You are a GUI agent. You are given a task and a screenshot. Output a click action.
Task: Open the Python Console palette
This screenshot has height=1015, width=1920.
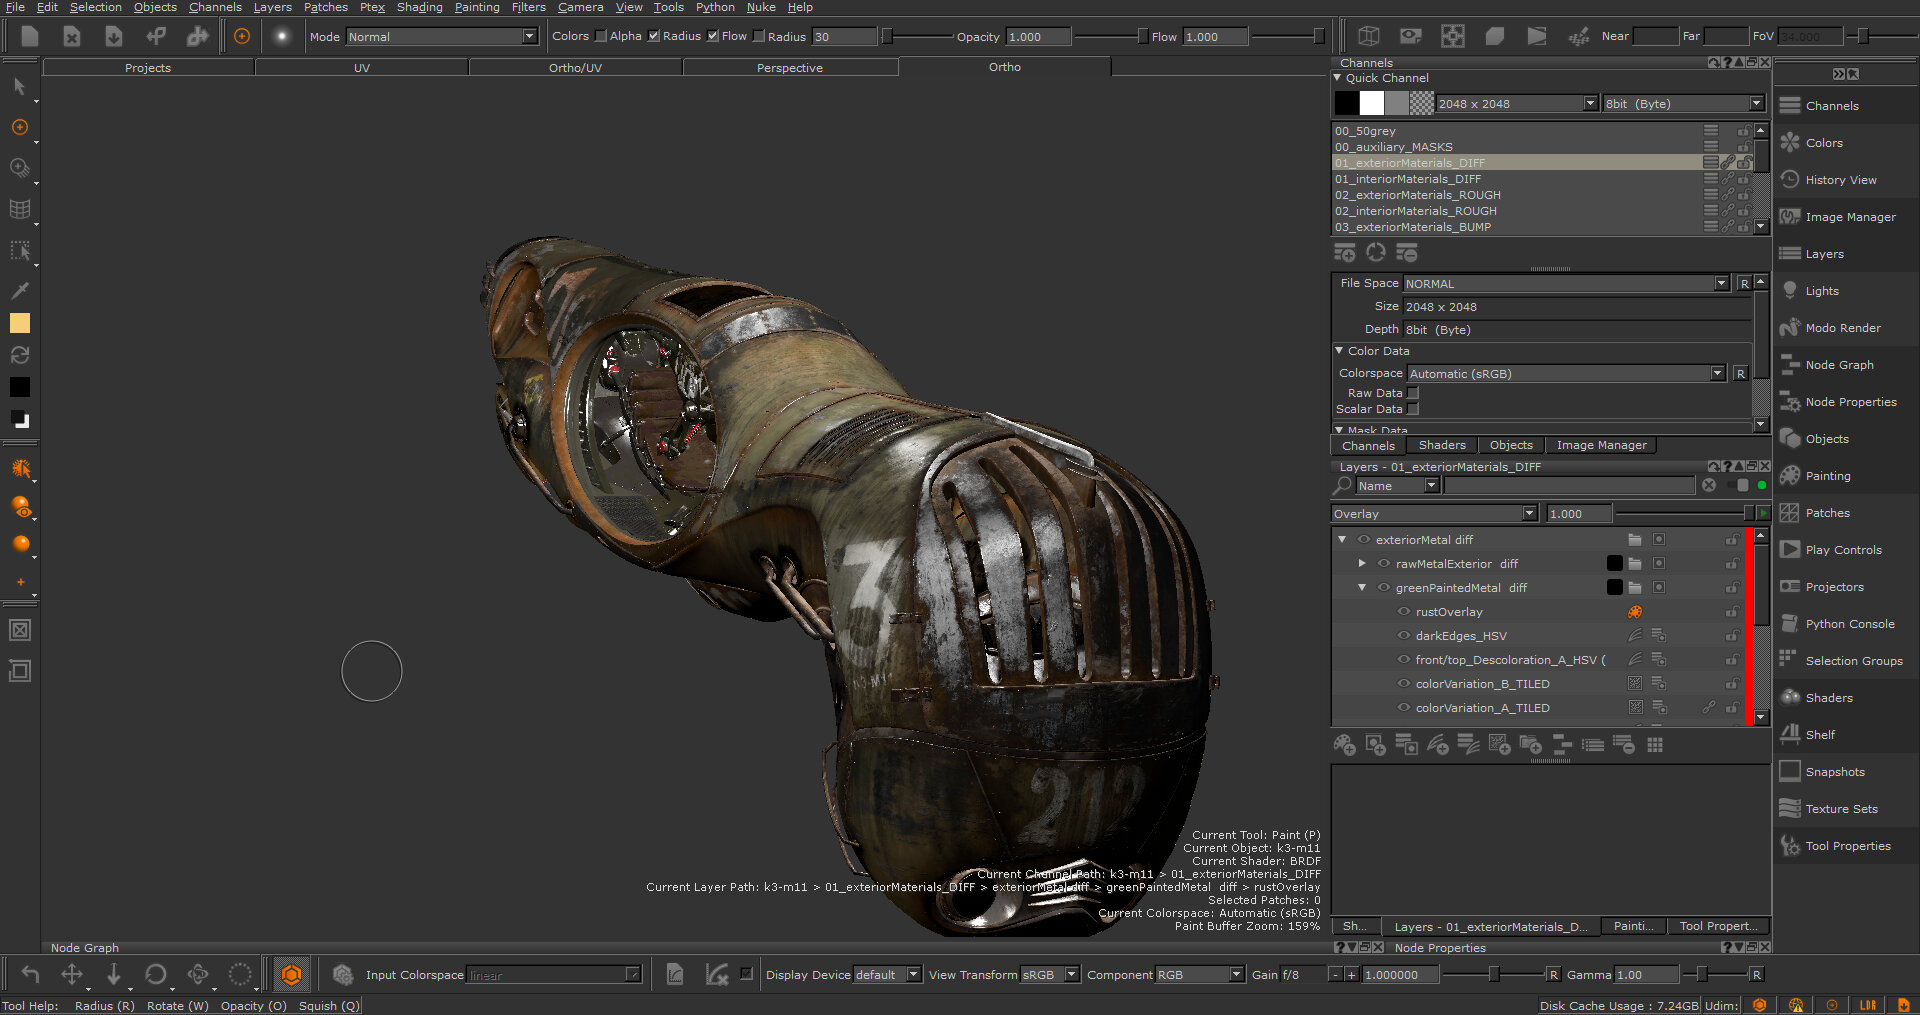(x=1849, y=624)
